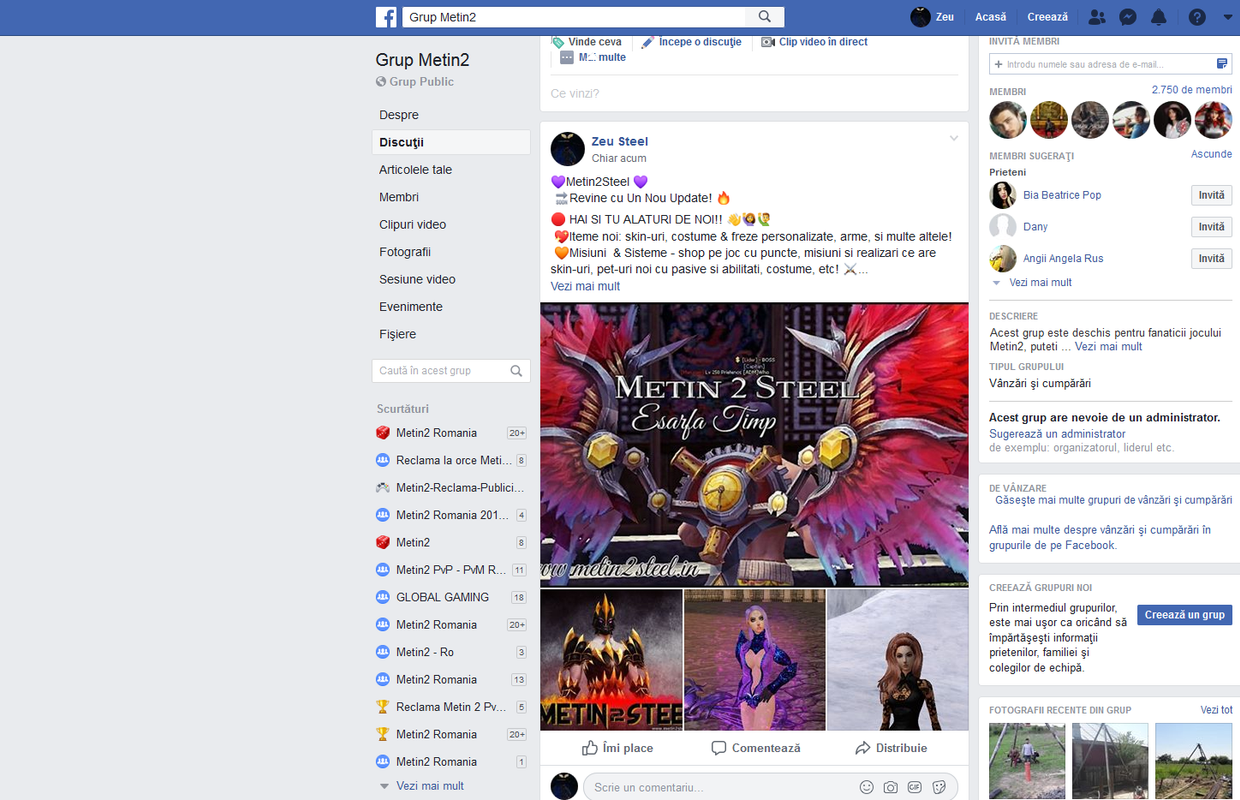This screenshot has width=1240, height=800.
Task: Open the armored character Metin2Steel thumbnail
Action: (x=611, y=660)
